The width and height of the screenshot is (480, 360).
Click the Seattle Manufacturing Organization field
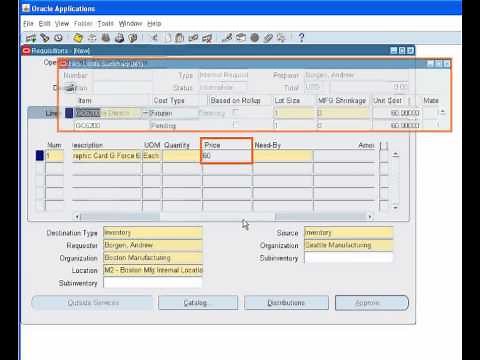click(x=348, y=245)
